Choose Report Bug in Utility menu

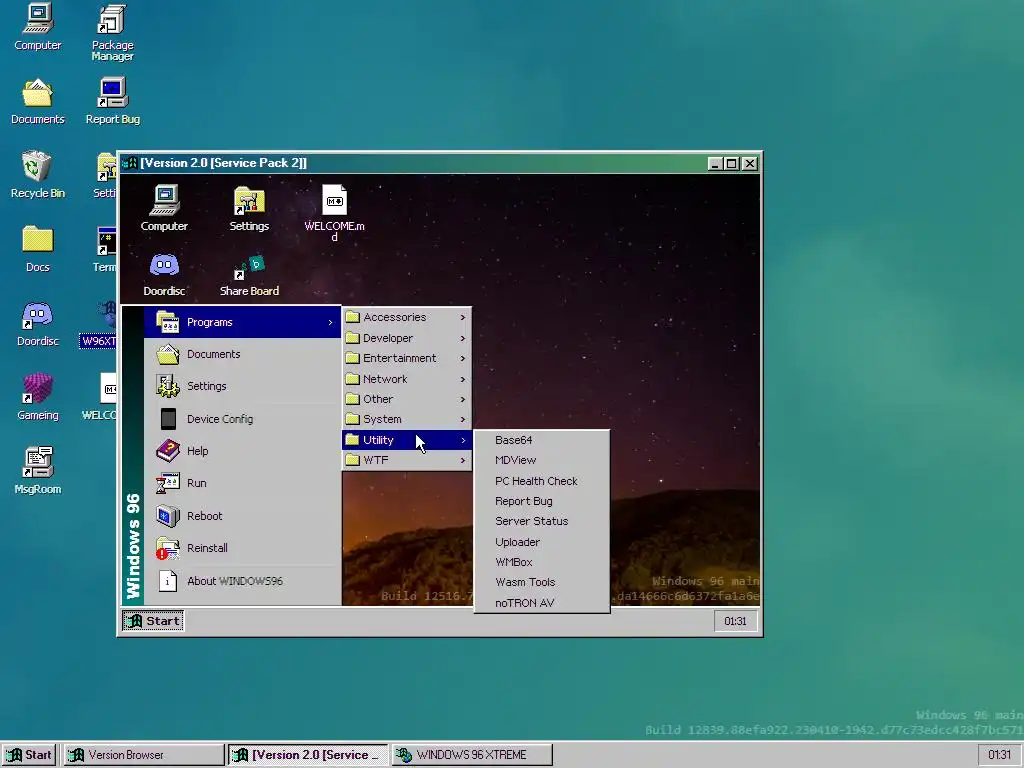coord(542,502)
